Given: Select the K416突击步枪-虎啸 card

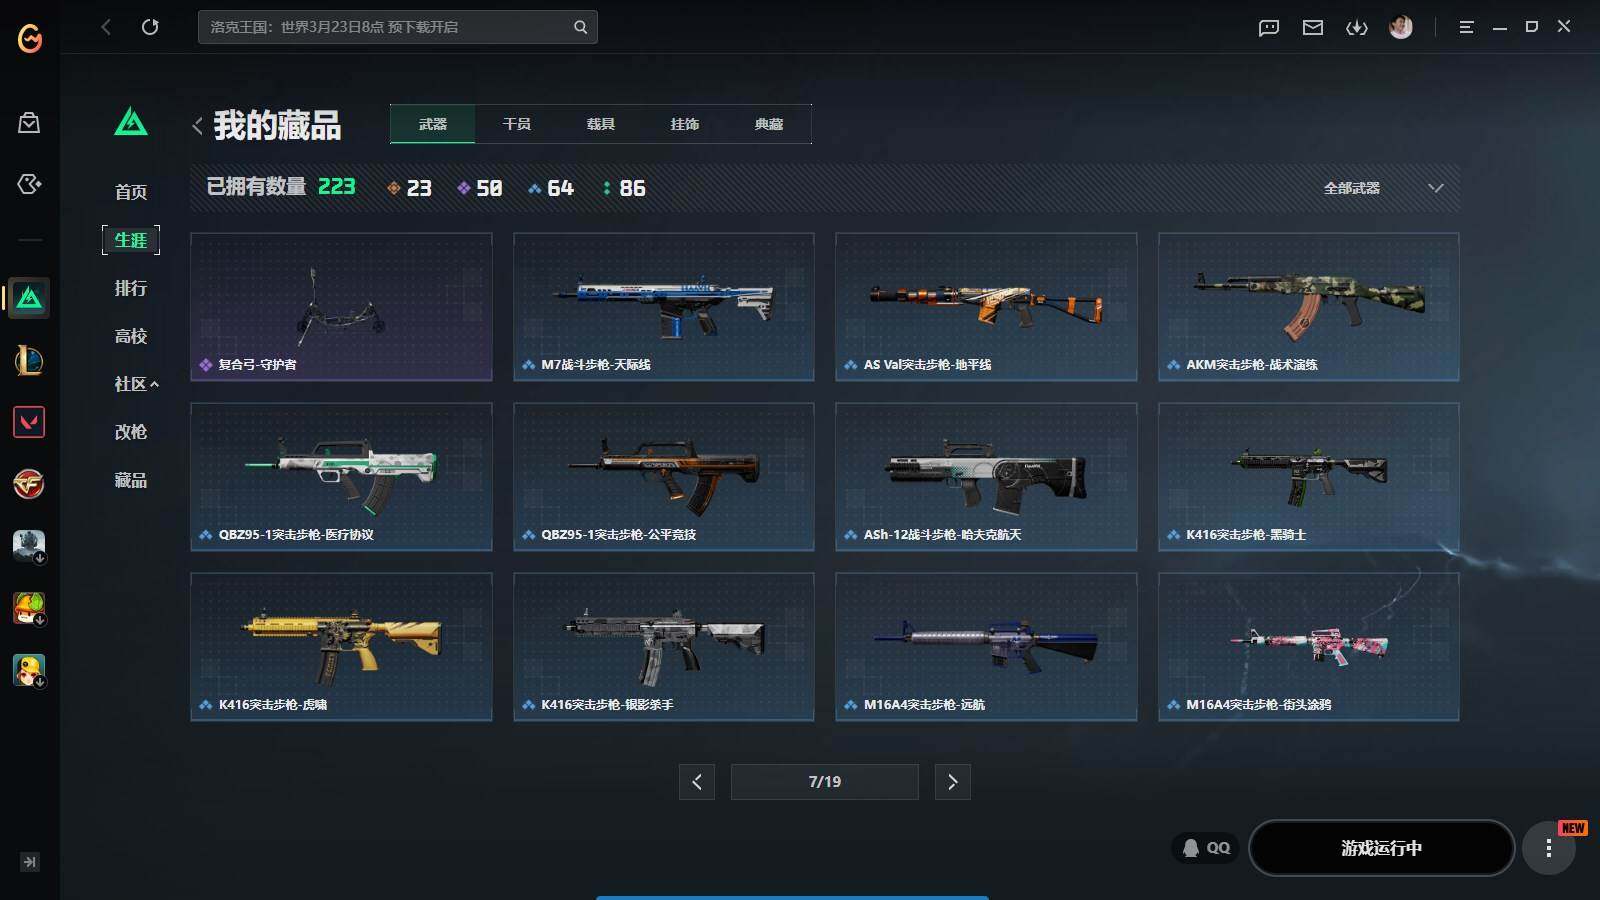Looking at the screenshot, I should pyautogui.click(x=341, y=647).
